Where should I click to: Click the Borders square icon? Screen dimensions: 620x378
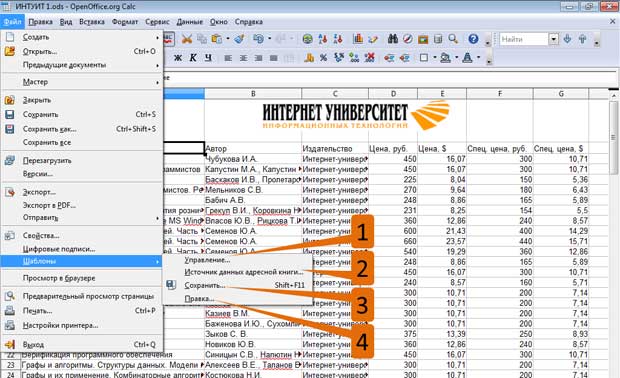coord(423,58)
